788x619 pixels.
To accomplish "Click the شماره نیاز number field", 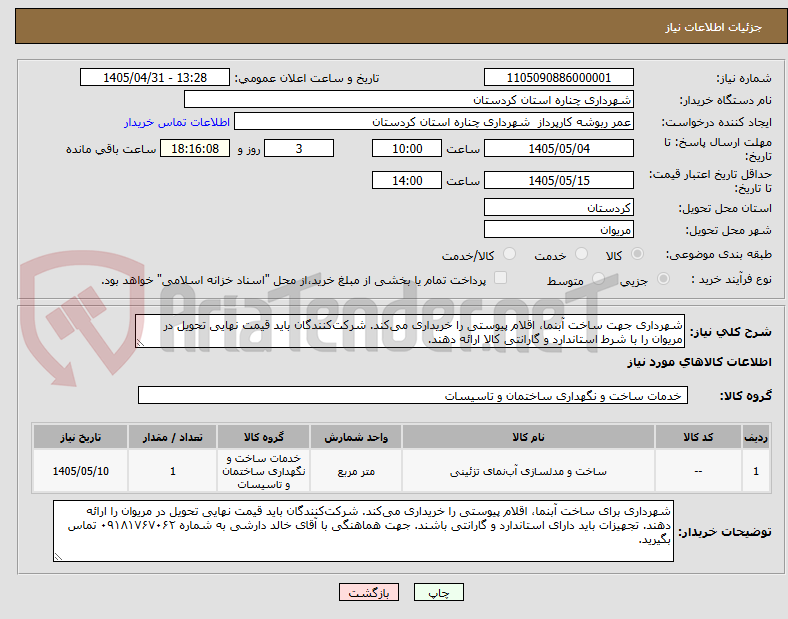I will click(558, 77).
